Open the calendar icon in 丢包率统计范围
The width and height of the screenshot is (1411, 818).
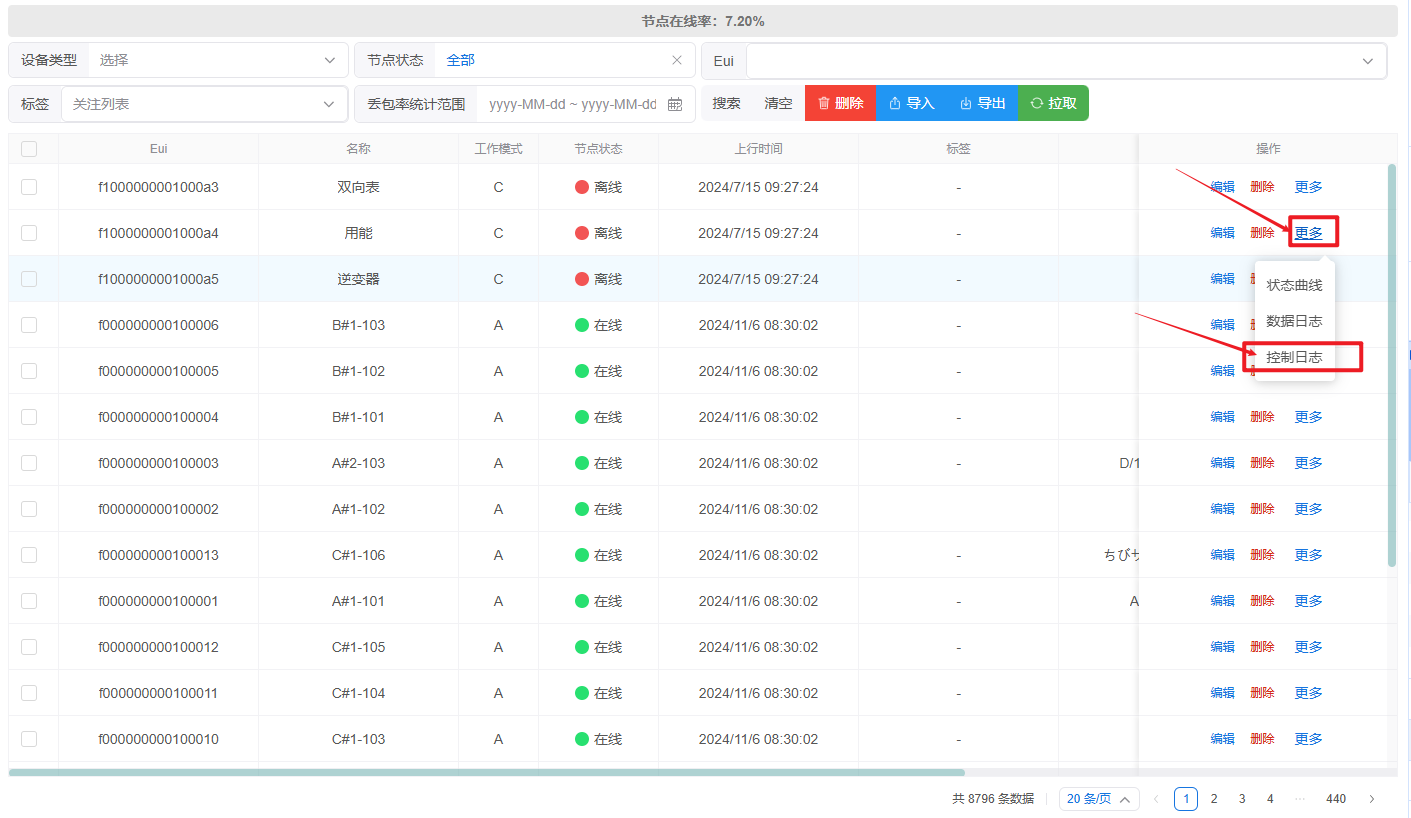tap(675, 104)
